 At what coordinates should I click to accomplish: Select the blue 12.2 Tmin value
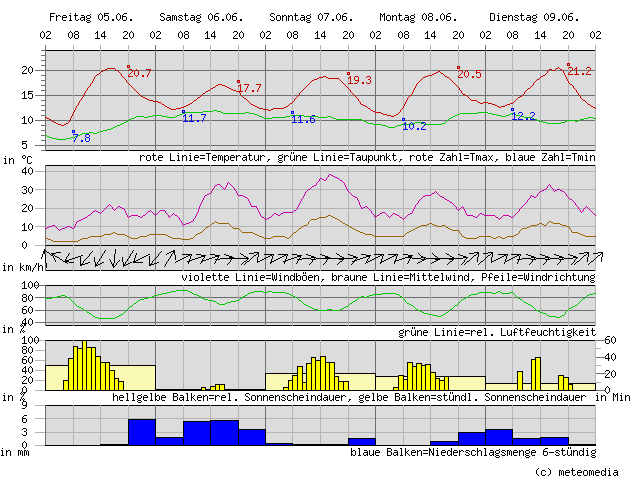(524, 117)
